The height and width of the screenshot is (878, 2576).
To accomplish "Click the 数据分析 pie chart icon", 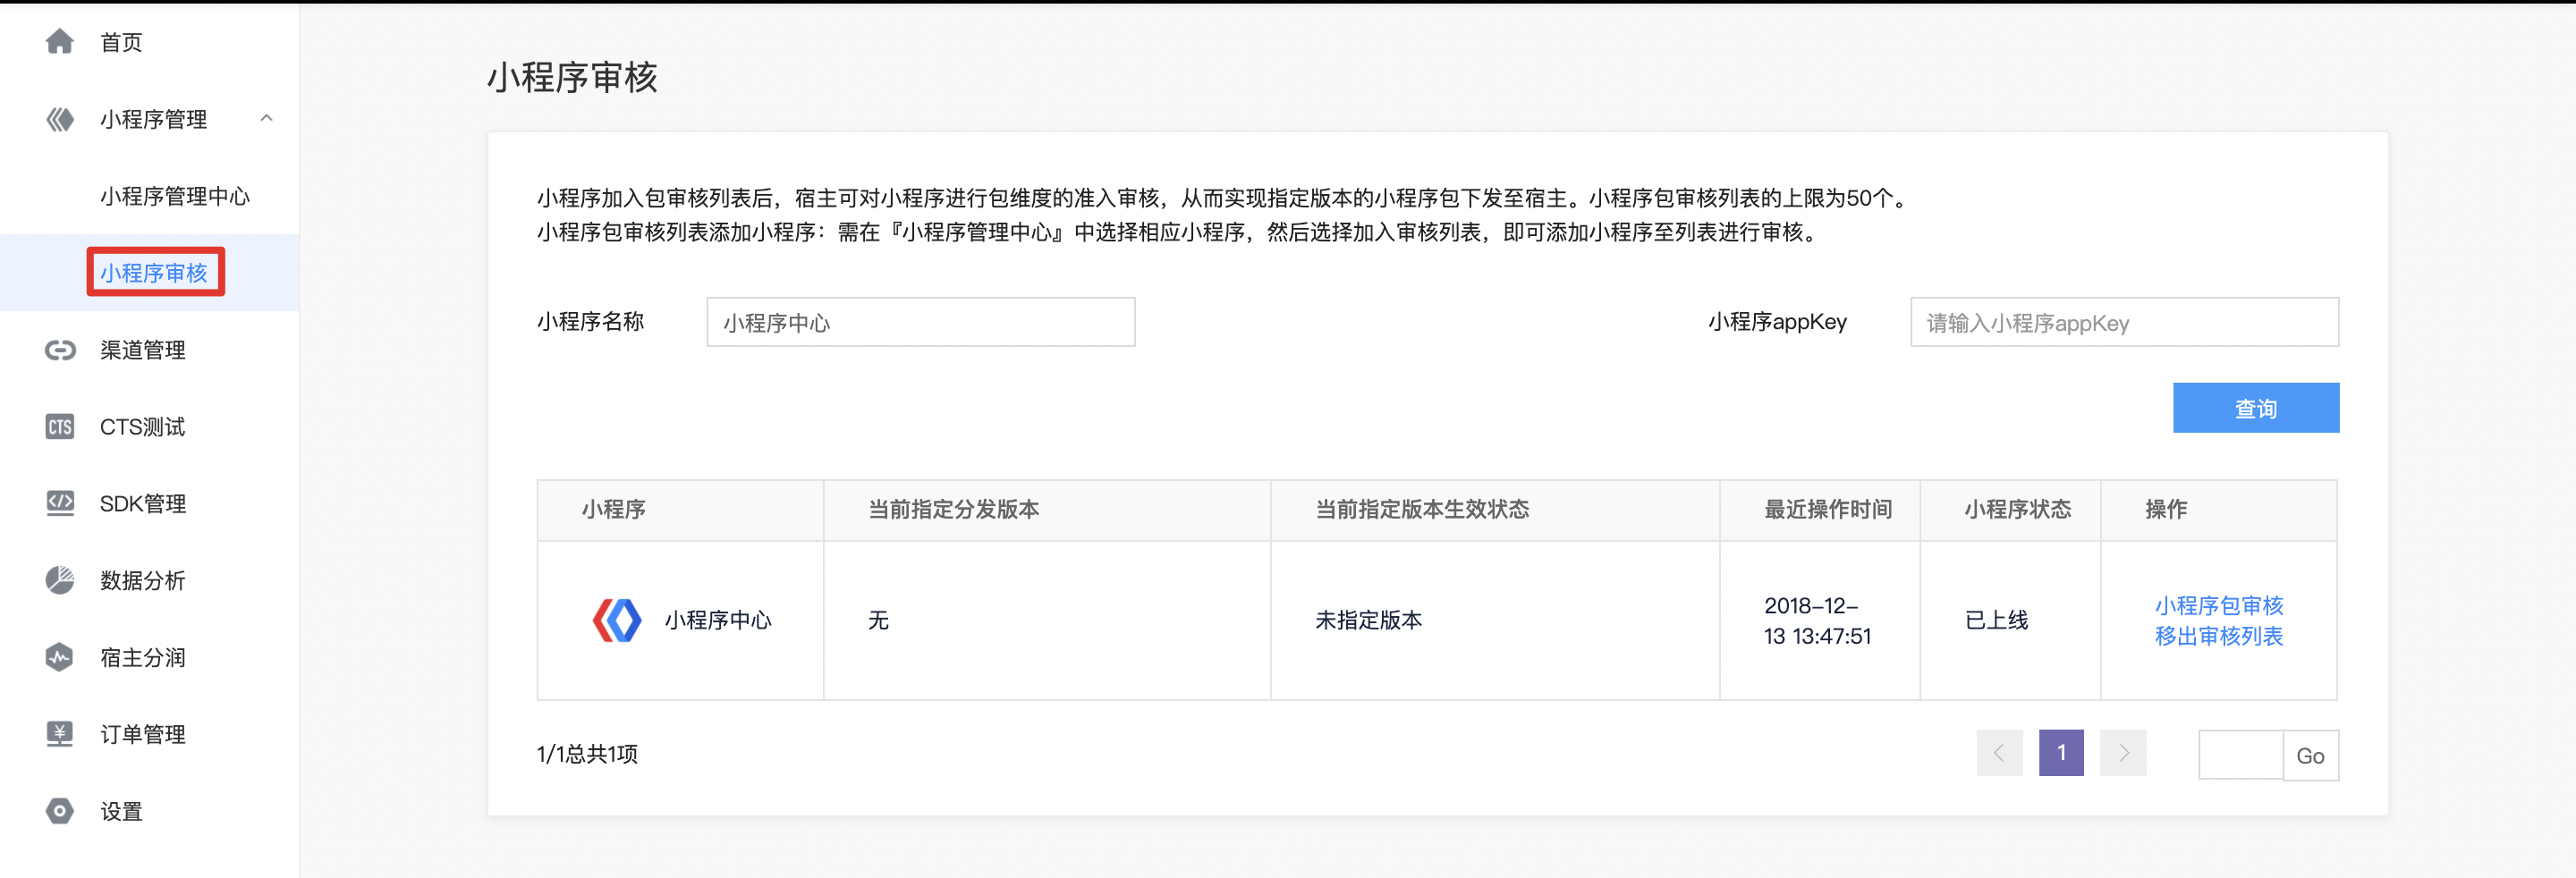I will [60, 580].
